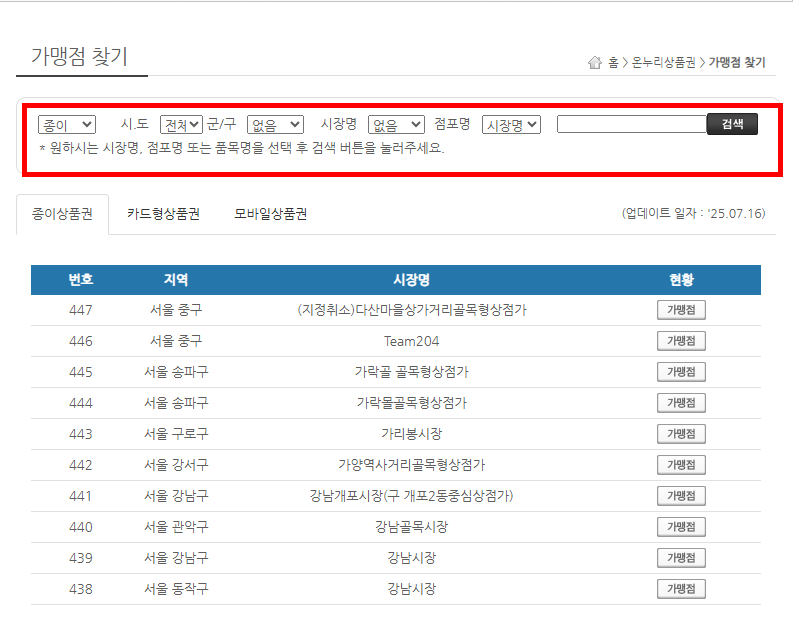Switch to the 모바일상품권 tab
799x623 pixels.
(x=271, y=214)
